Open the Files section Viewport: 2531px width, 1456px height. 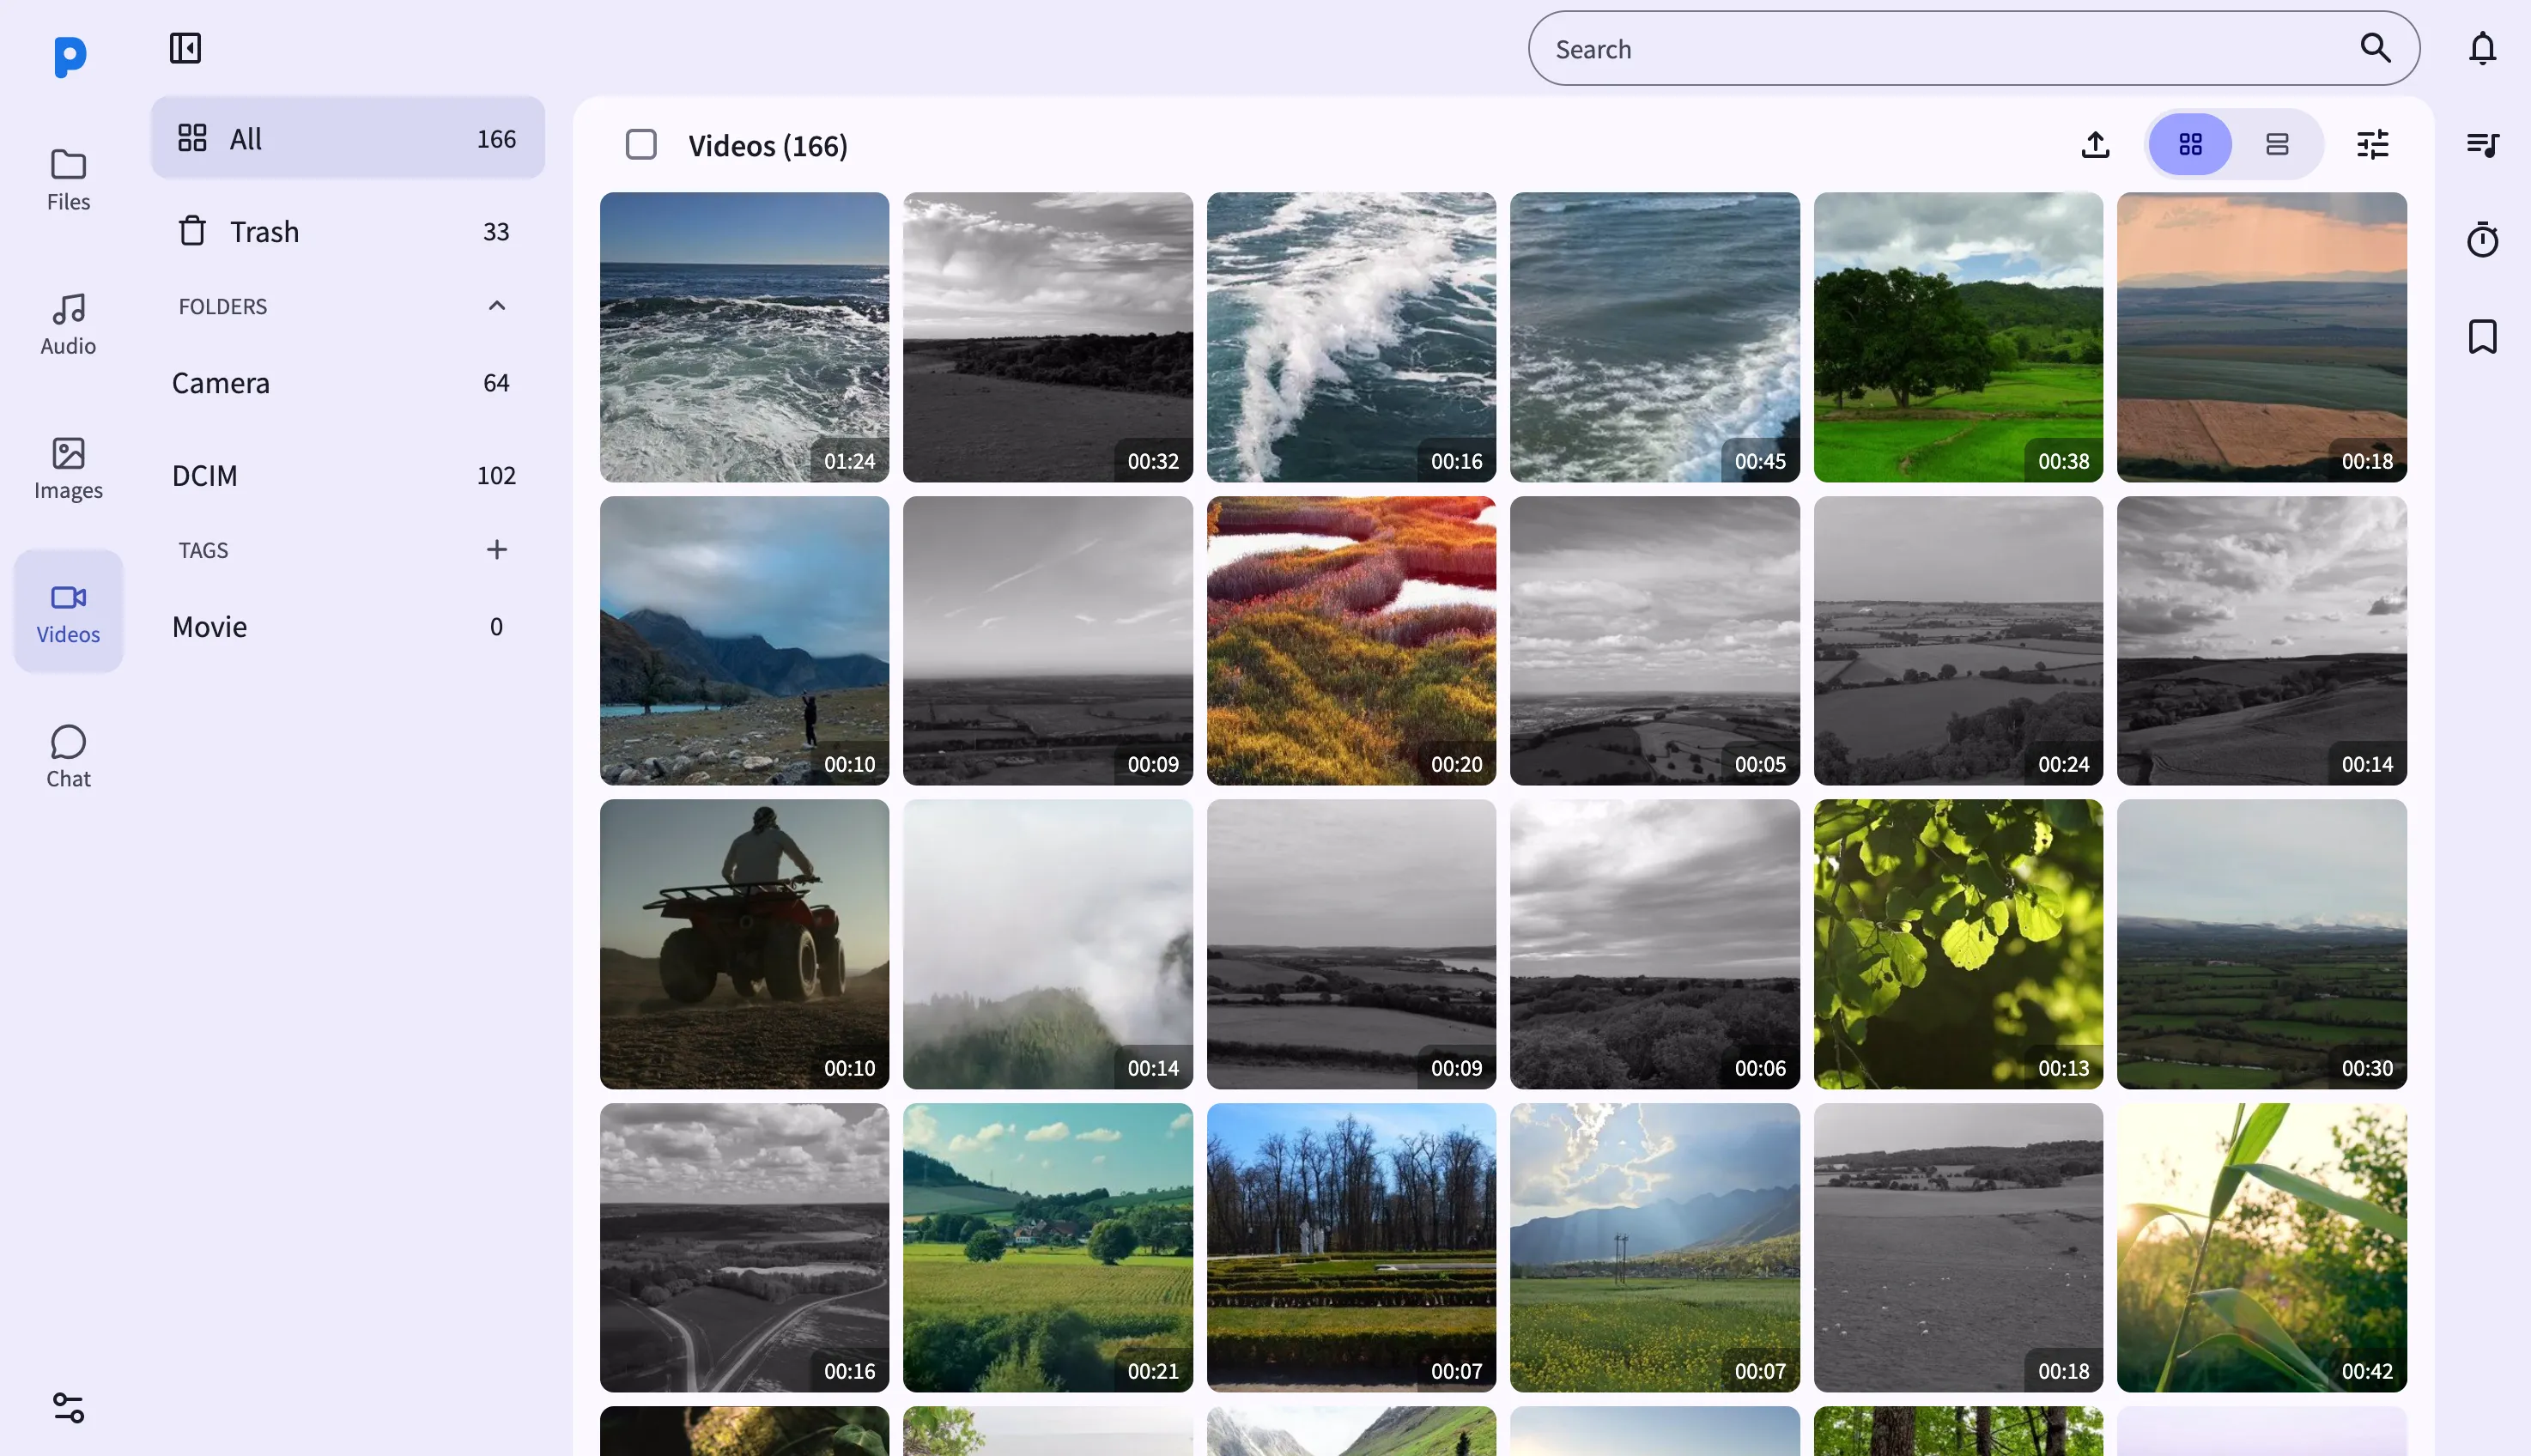tap(68, 179)
